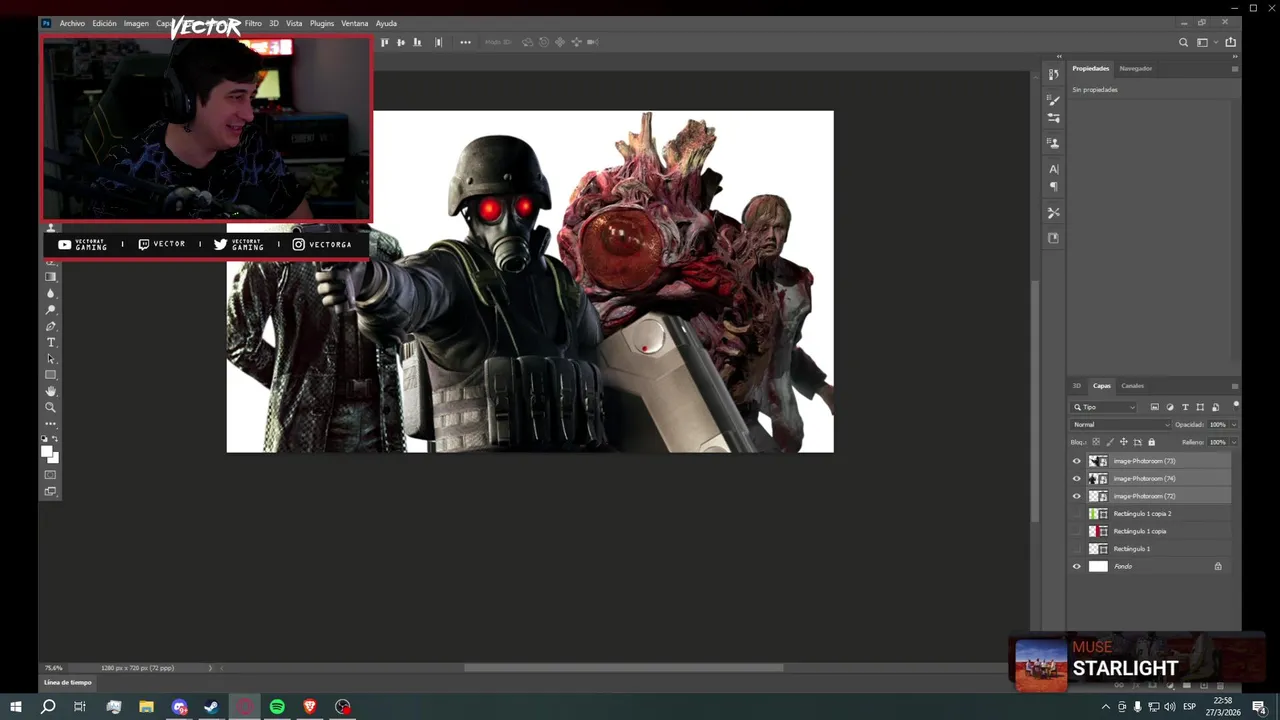The width and height of the screenshot is (1280, 720).
Task: Filter layers by shape layer icon
Action: point(1200,407)
